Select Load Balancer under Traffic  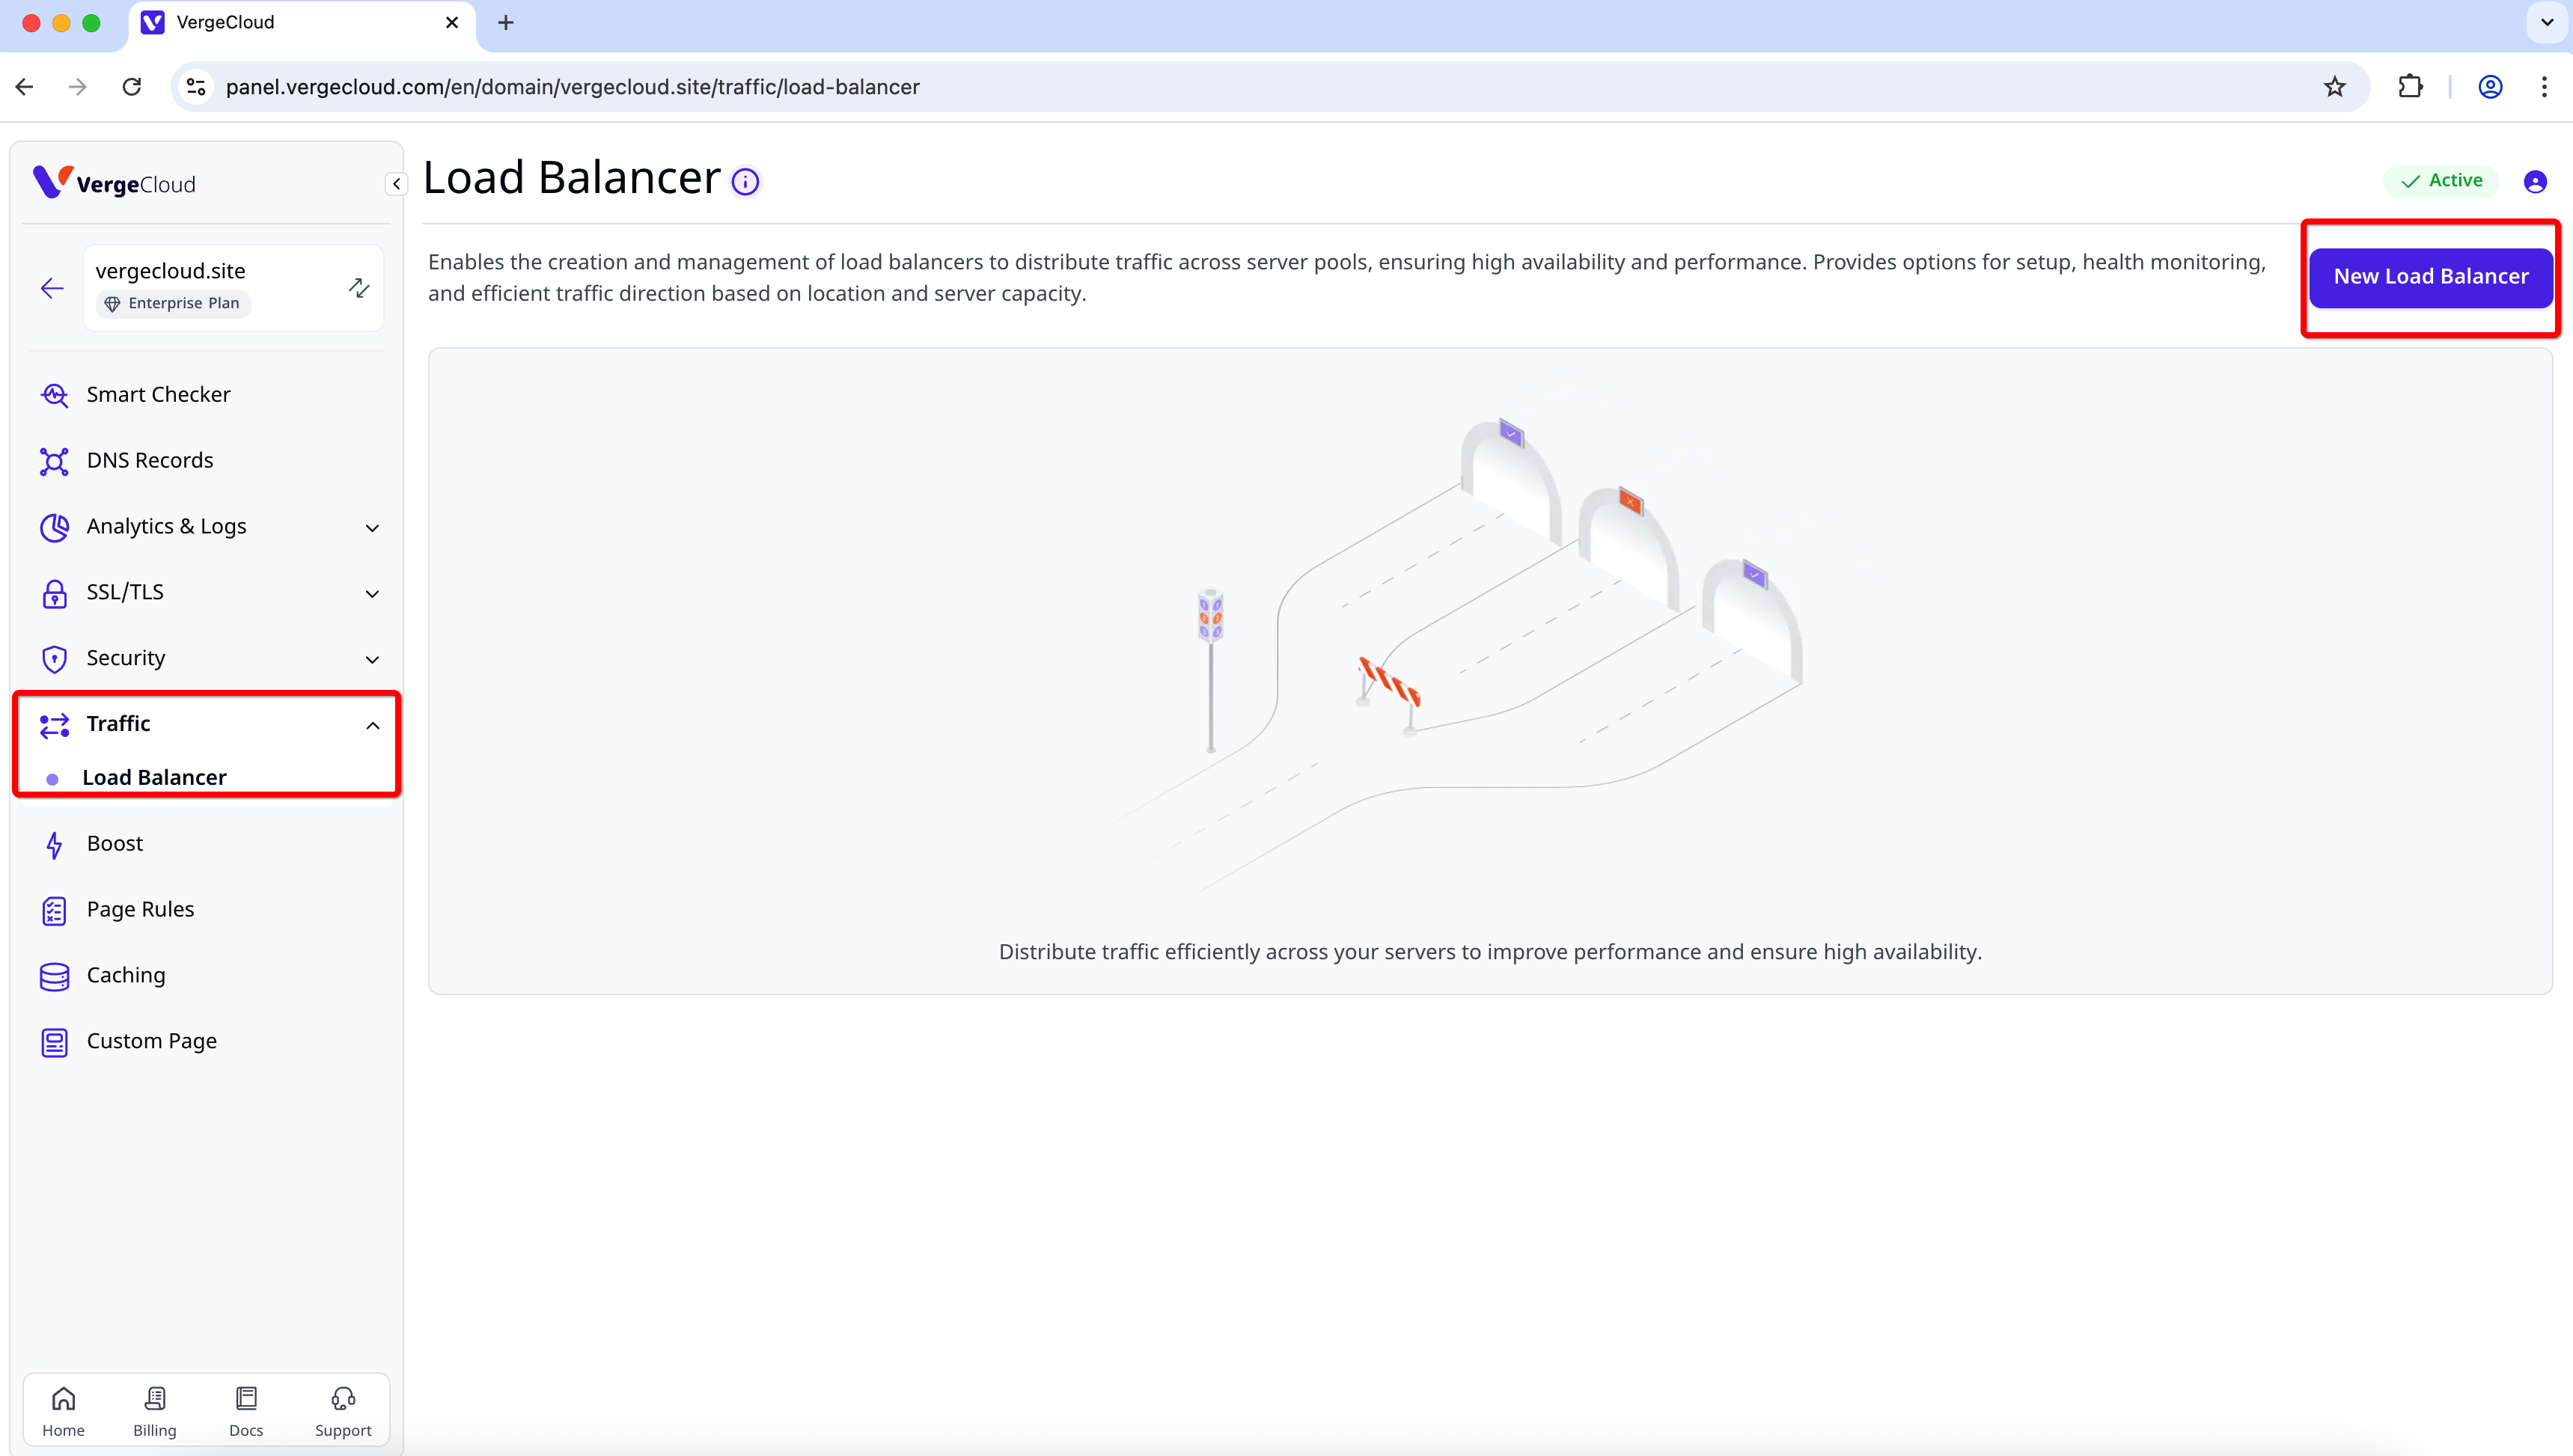pyautogui.click(x=154, y=777)
